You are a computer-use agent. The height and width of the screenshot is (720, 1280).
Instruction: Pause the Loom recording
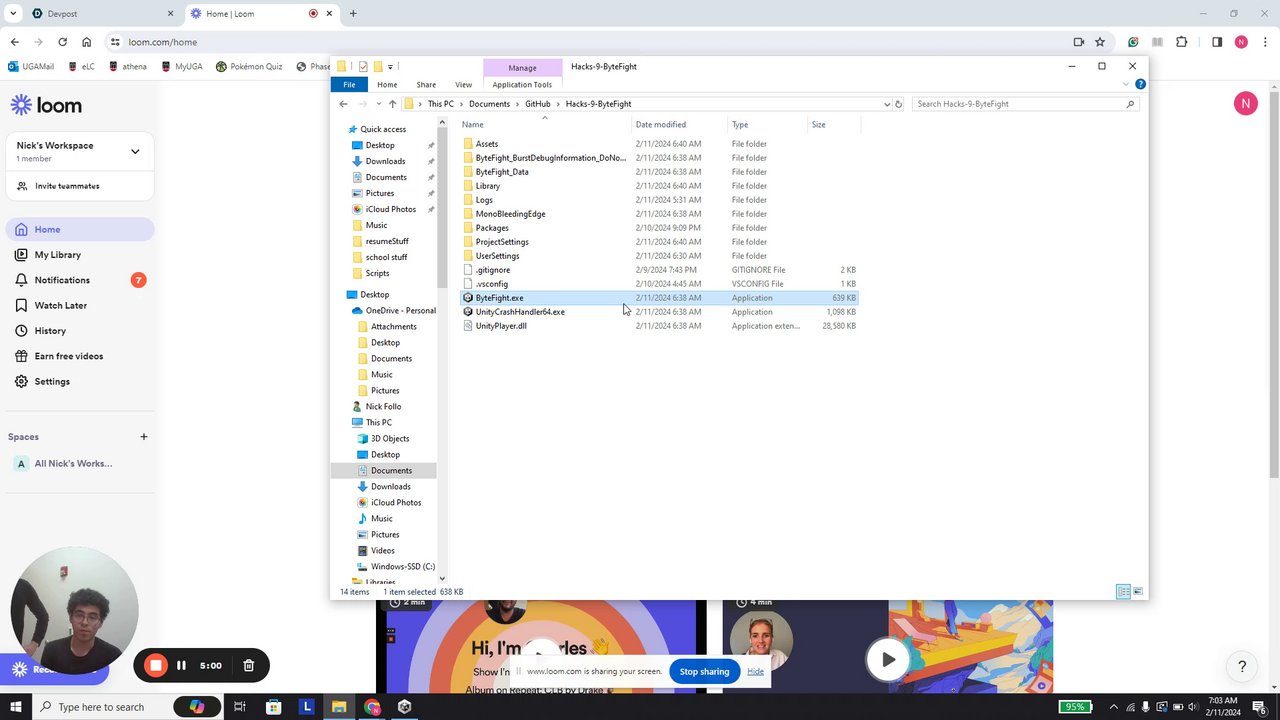pyautogui.click(x=181, y=665)
